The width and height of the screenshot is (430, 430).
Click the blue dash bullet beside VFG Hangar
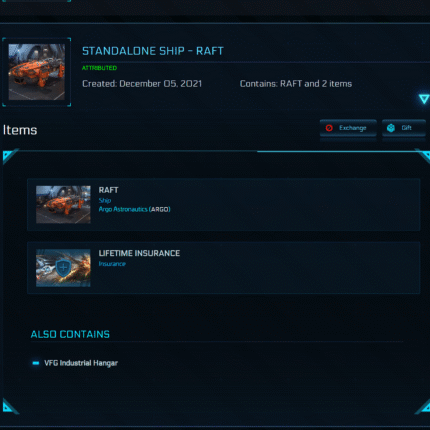point(36,363)
